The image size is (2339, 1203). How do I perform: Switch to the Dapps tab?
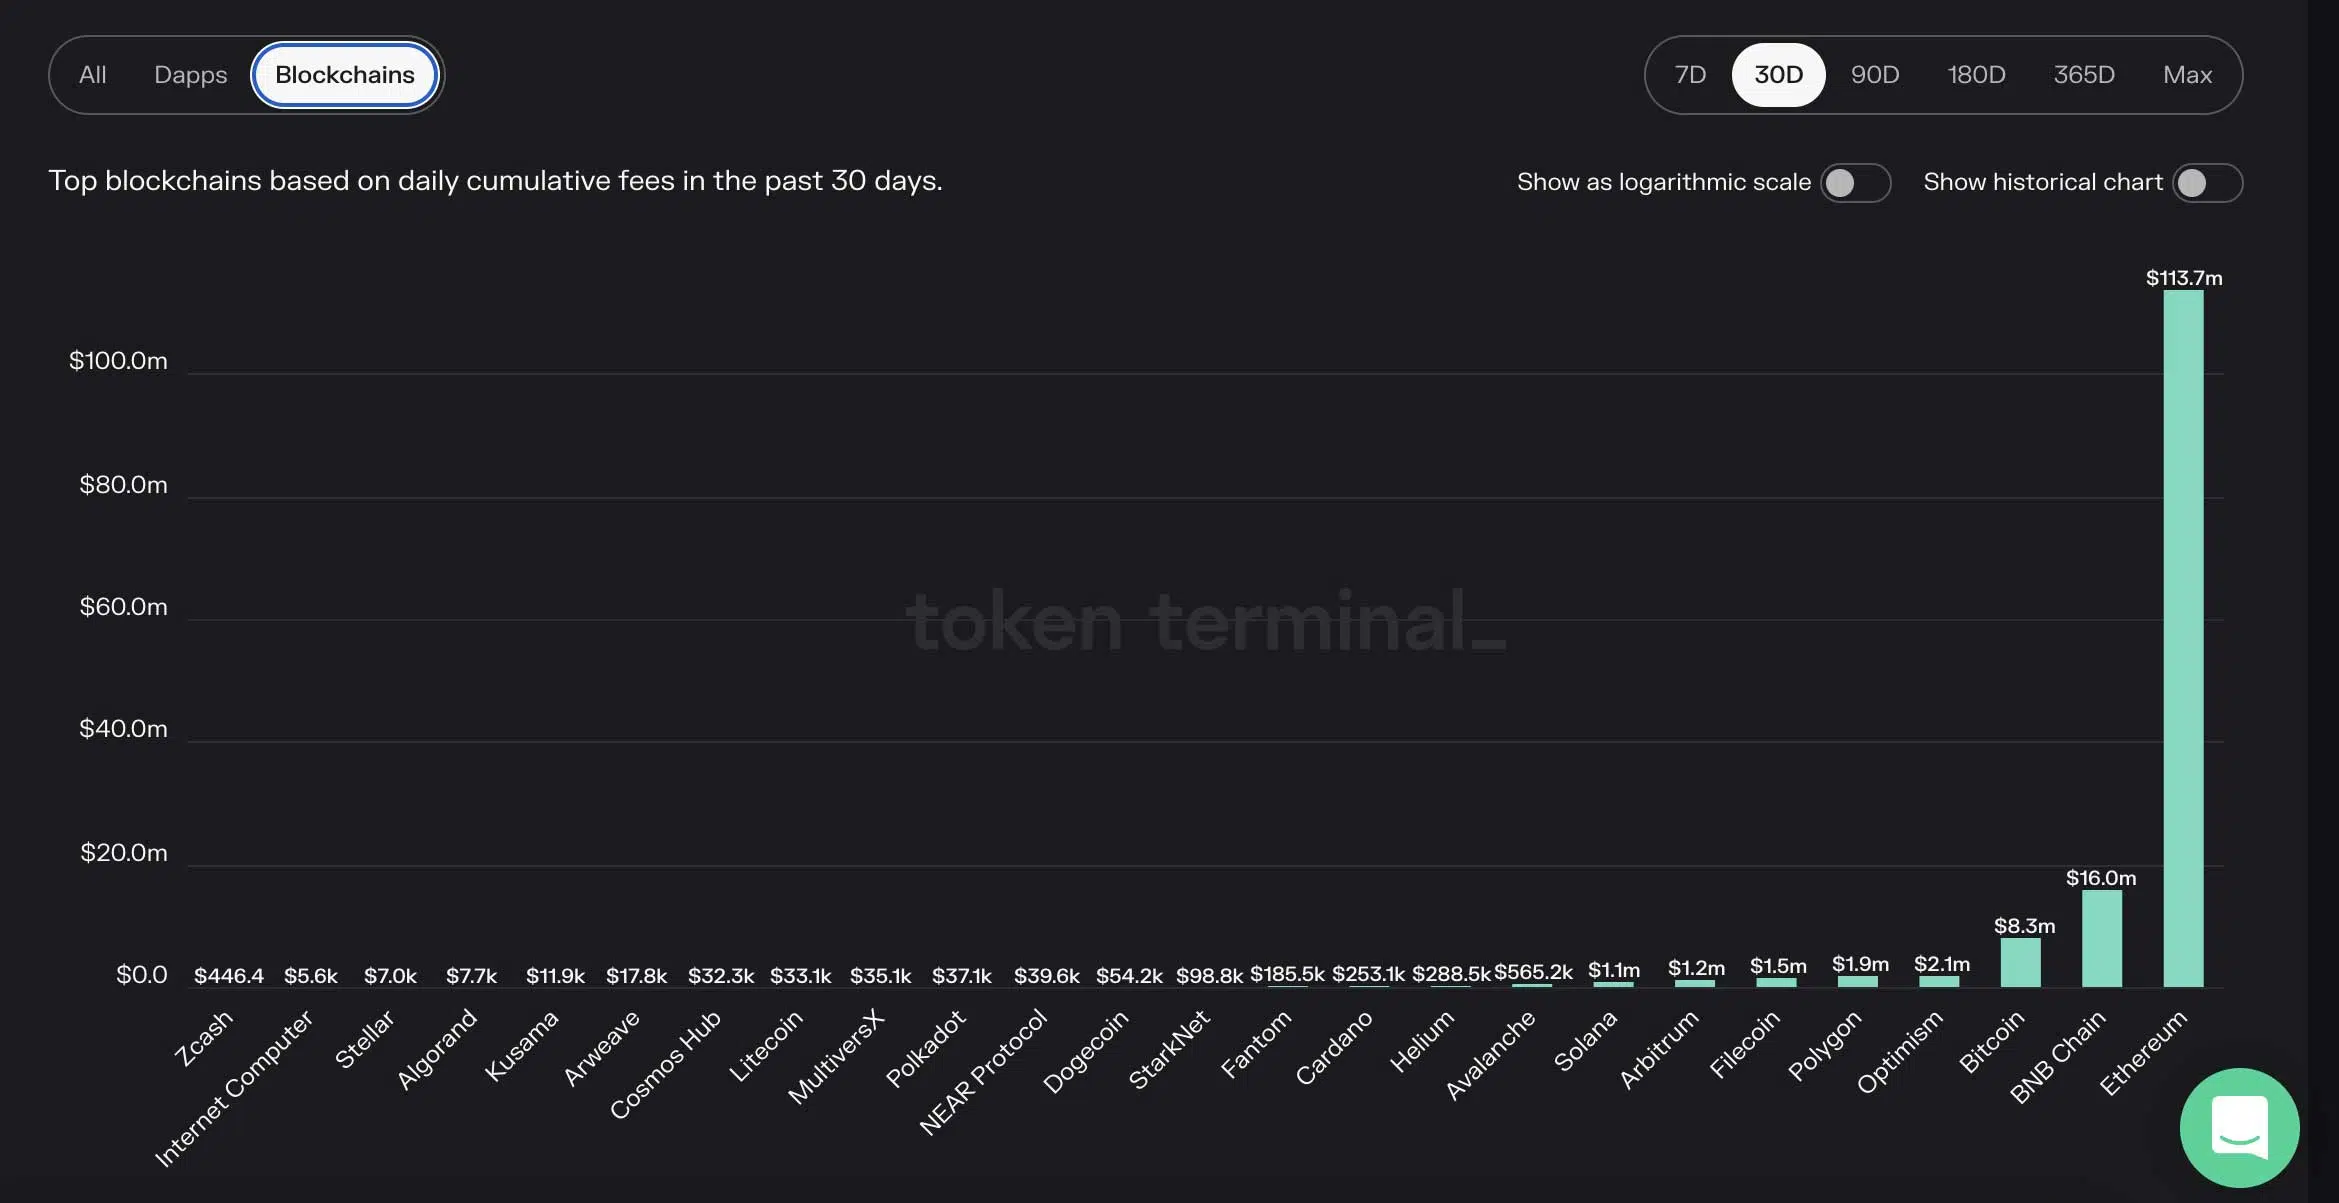[x=190, y=74]
